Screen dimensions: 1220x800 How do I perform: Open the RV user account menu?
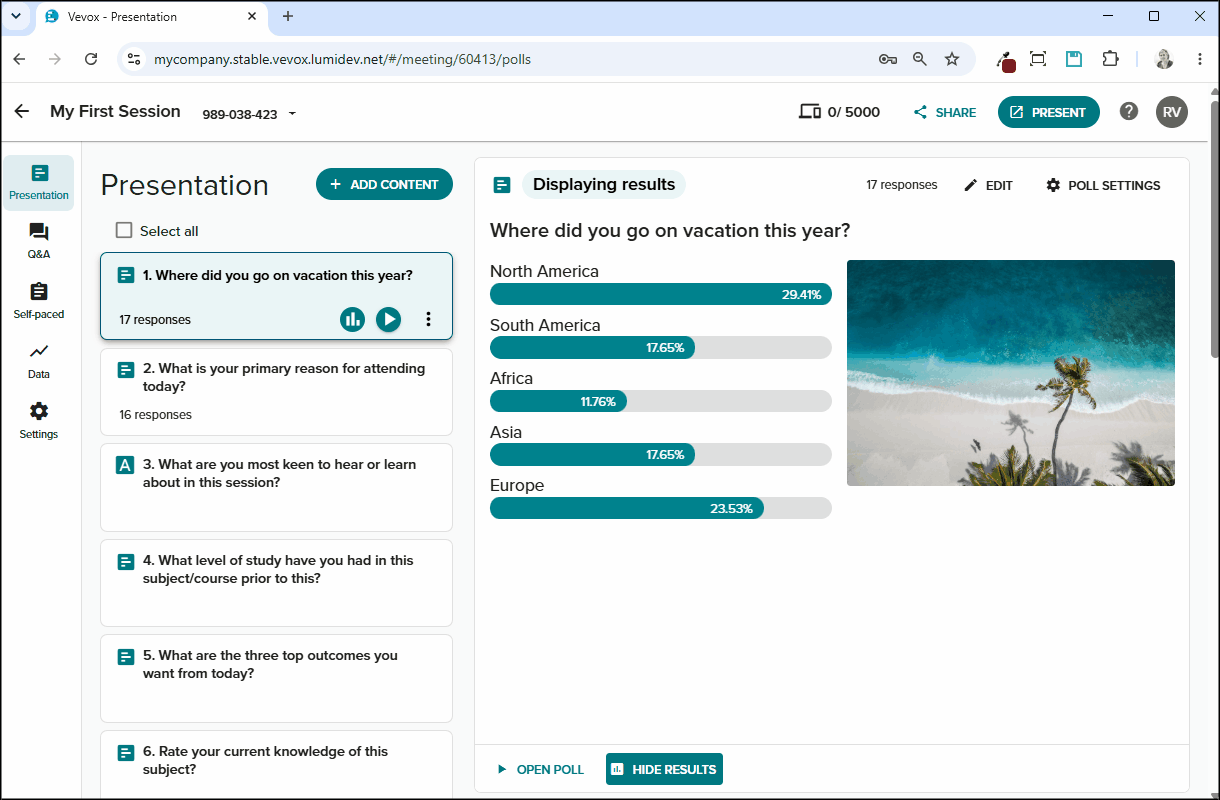click(x=1172, y=112)
